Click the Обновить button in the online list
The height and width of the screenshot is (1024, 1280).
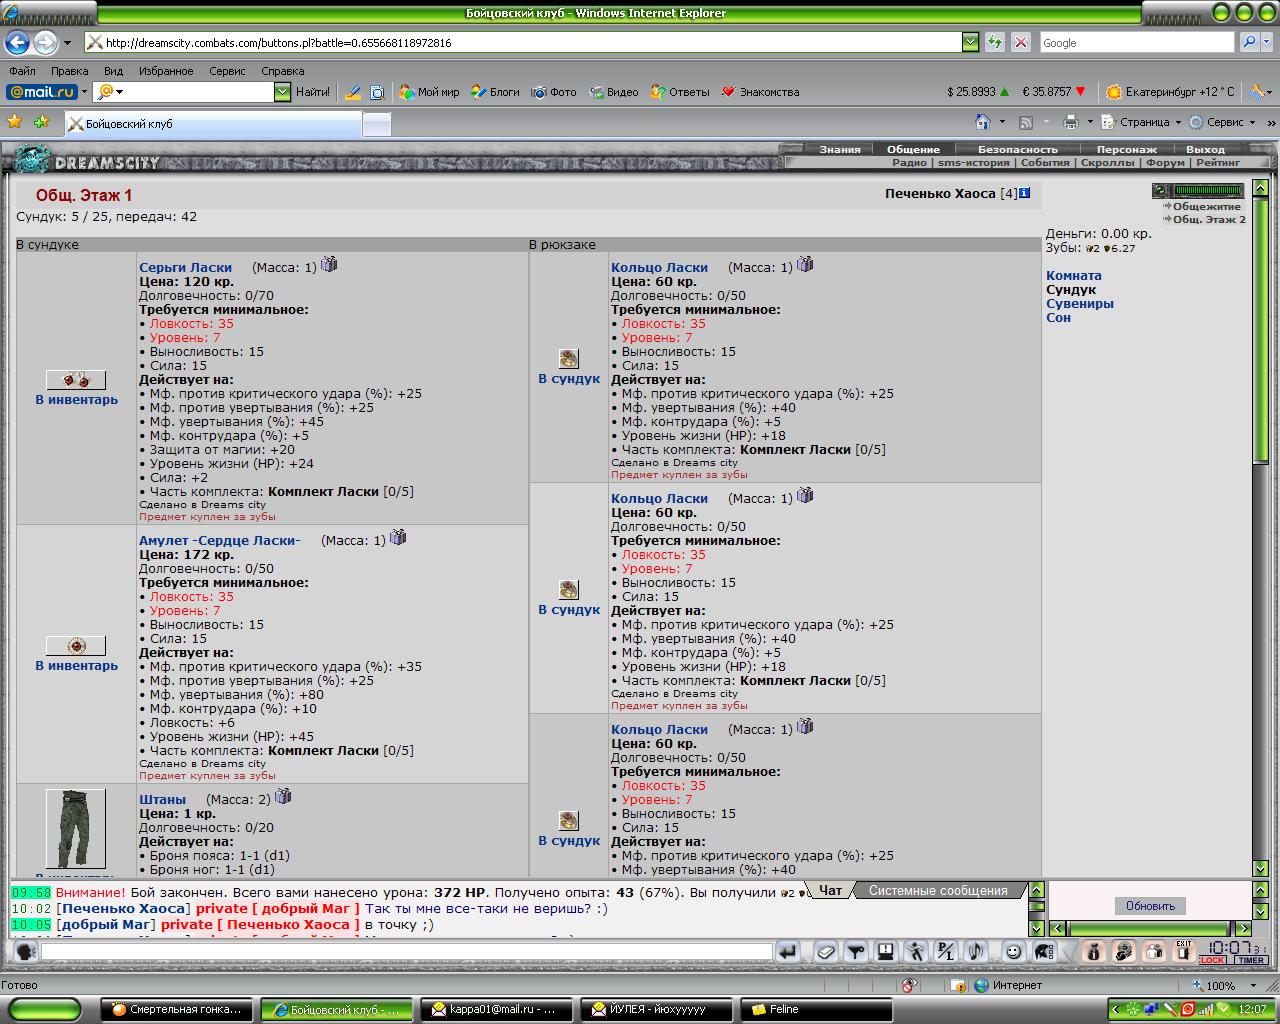click(x=1150, y=906)
